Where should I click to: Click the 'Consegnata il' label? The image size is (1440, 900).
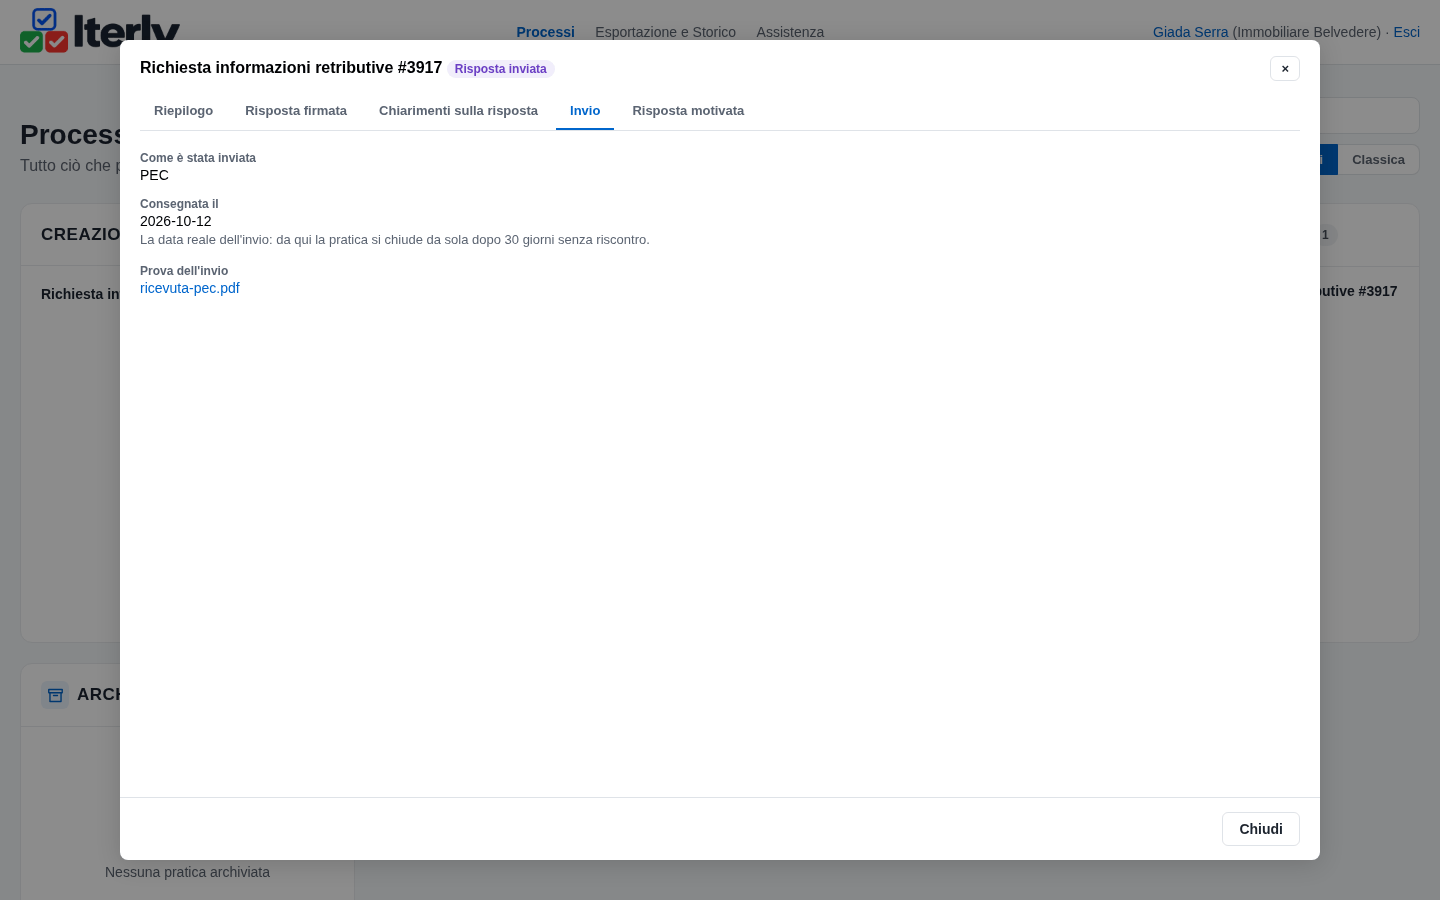click(x=179, y=204)
